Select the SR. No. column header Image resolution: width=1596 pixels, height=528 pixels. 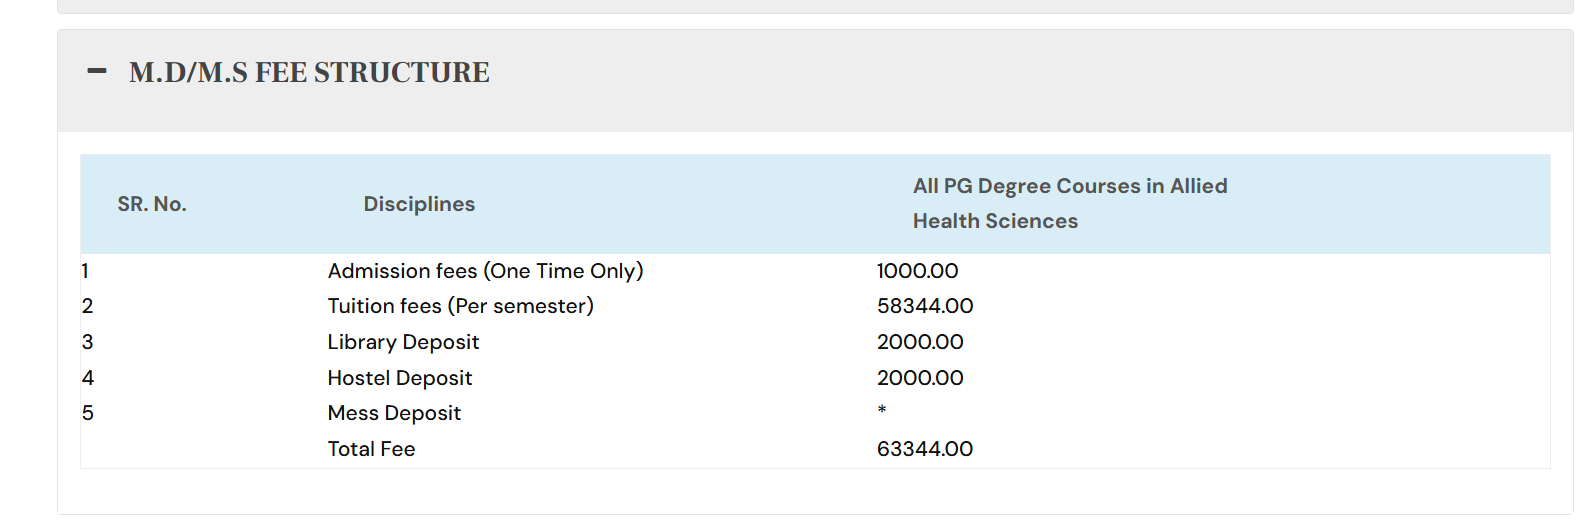click(x=152, y=204)
